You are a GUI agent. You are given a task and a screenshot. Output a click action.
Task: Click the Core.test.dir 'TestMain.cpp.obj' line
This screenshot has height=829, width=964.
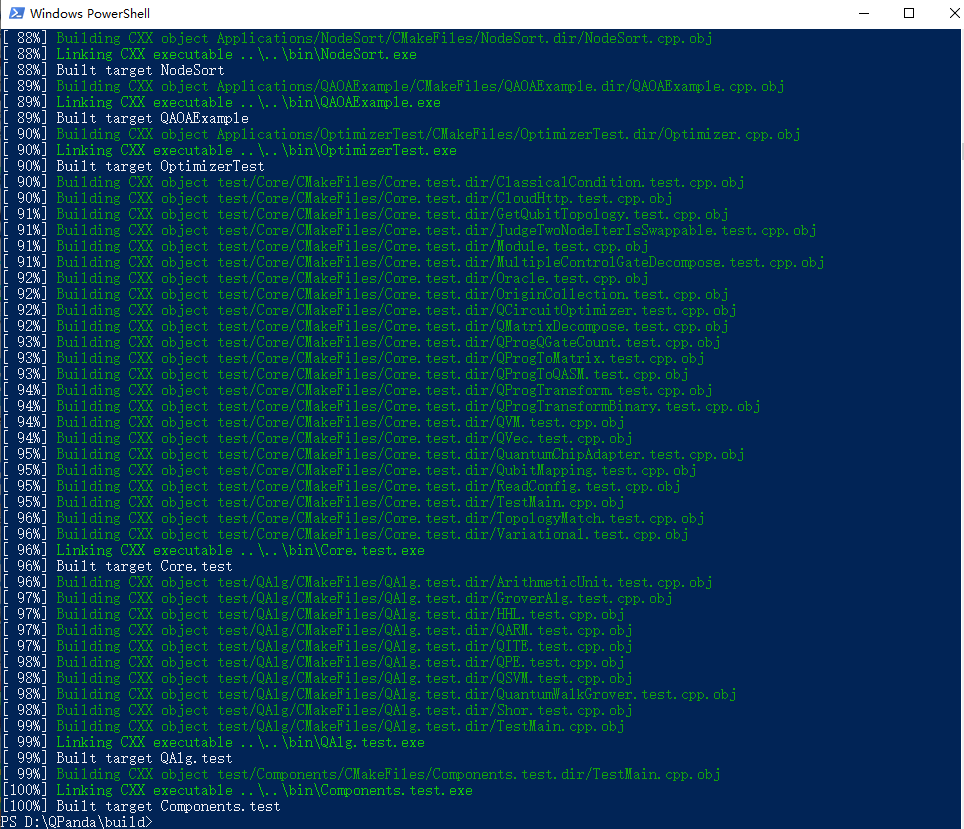[314, 502]
